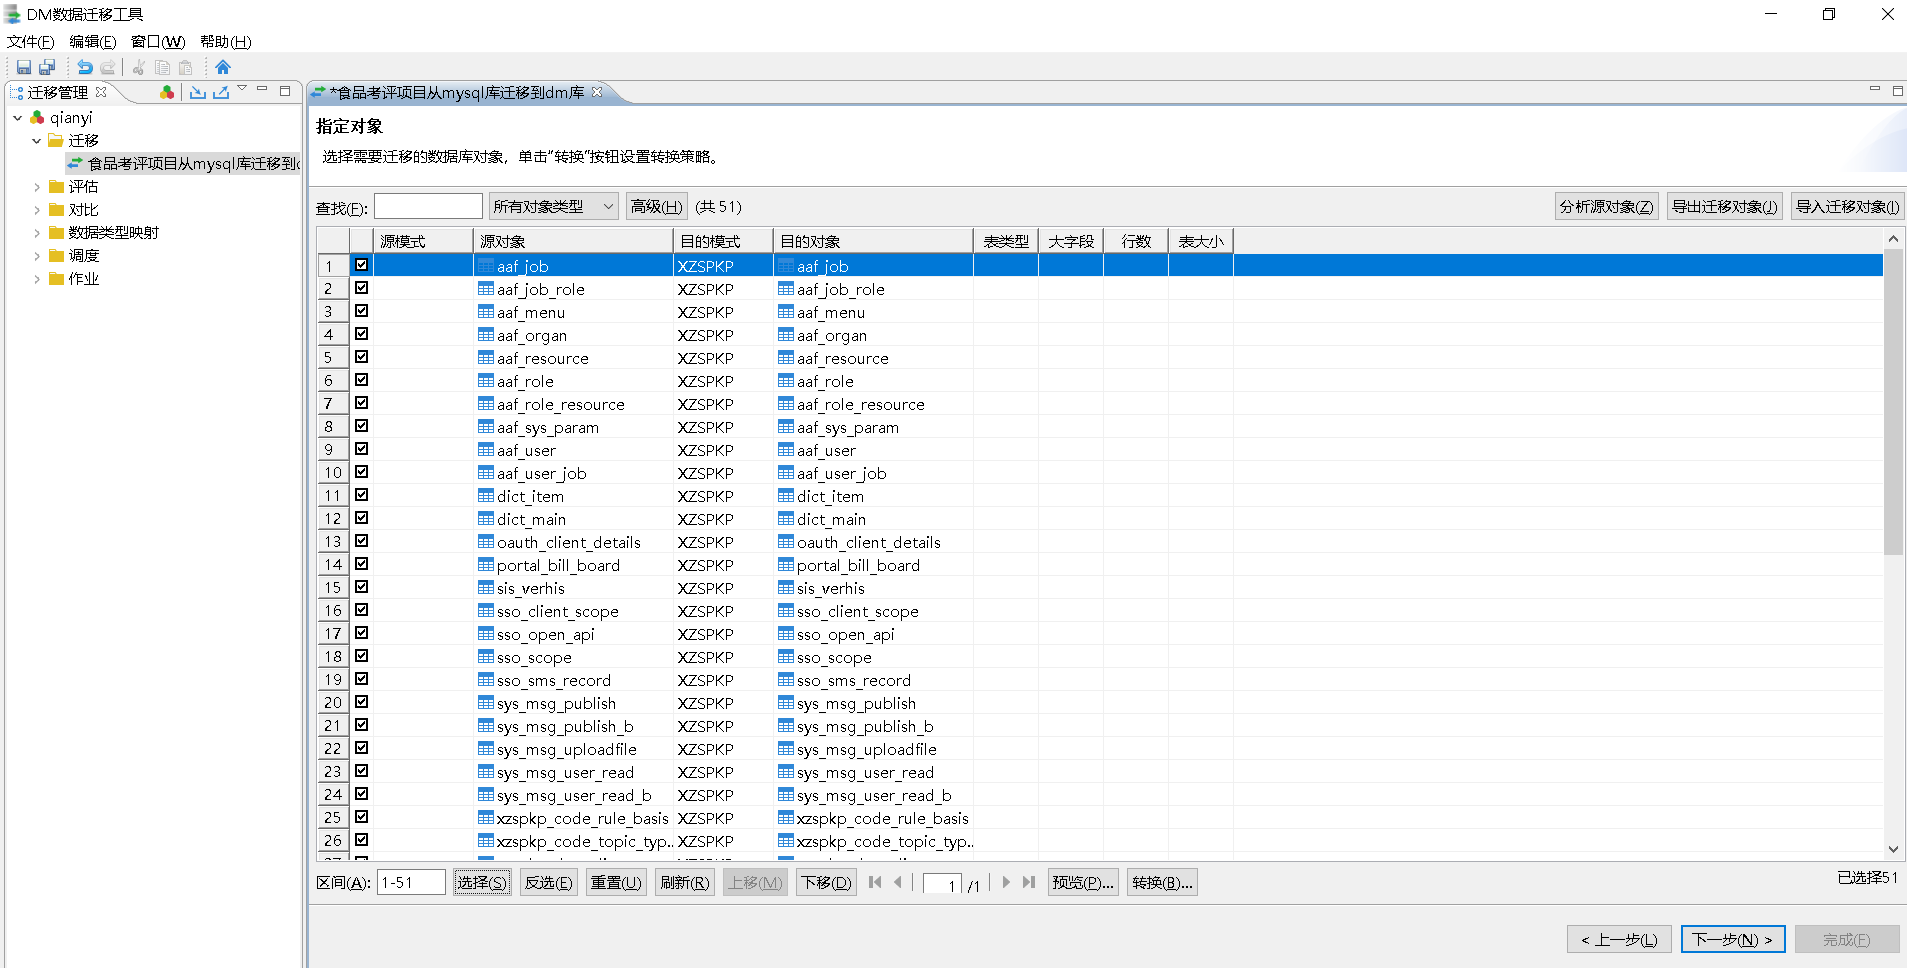Toggle checkbox of sis_verhis row 15
The image size is (1907, 968).
tap(361, 587)
